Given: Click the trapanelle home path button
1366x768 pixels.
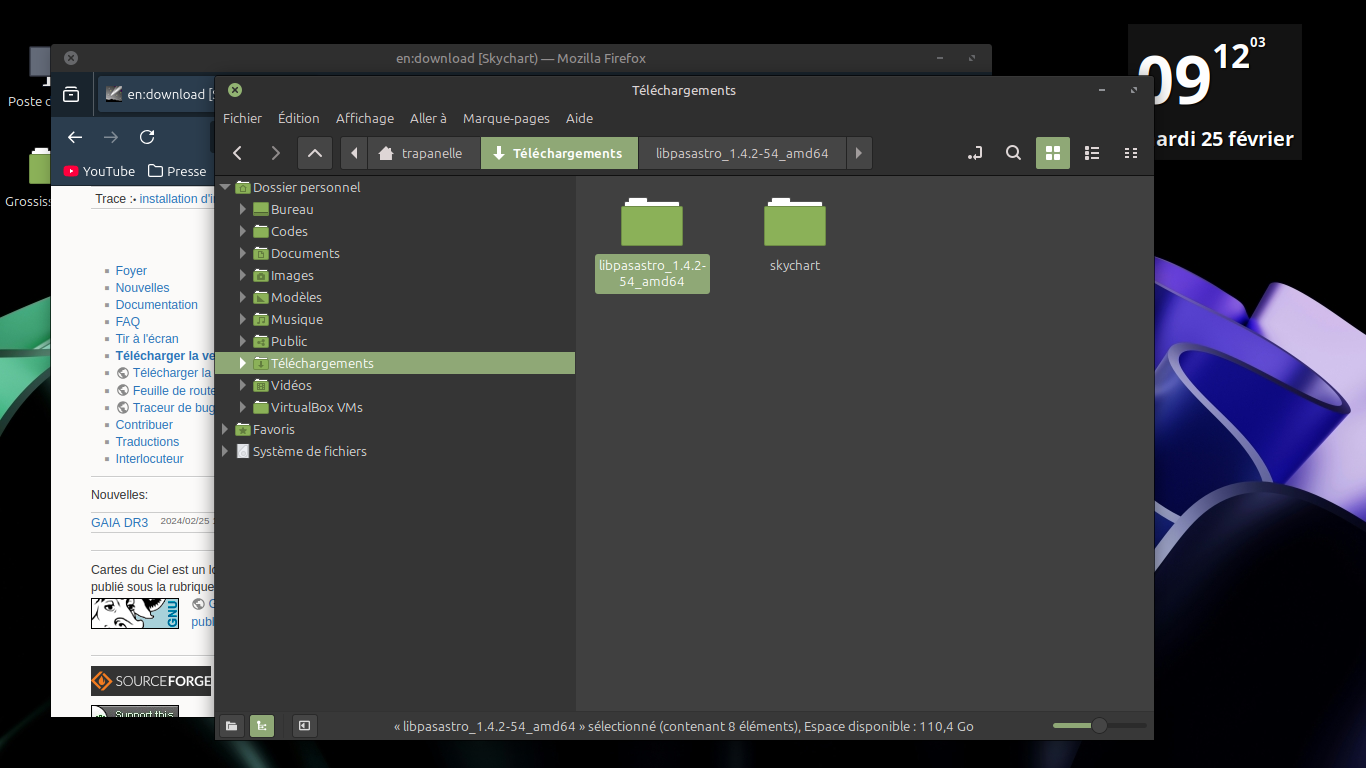Looking at the screenshot, I should [421, 153].
